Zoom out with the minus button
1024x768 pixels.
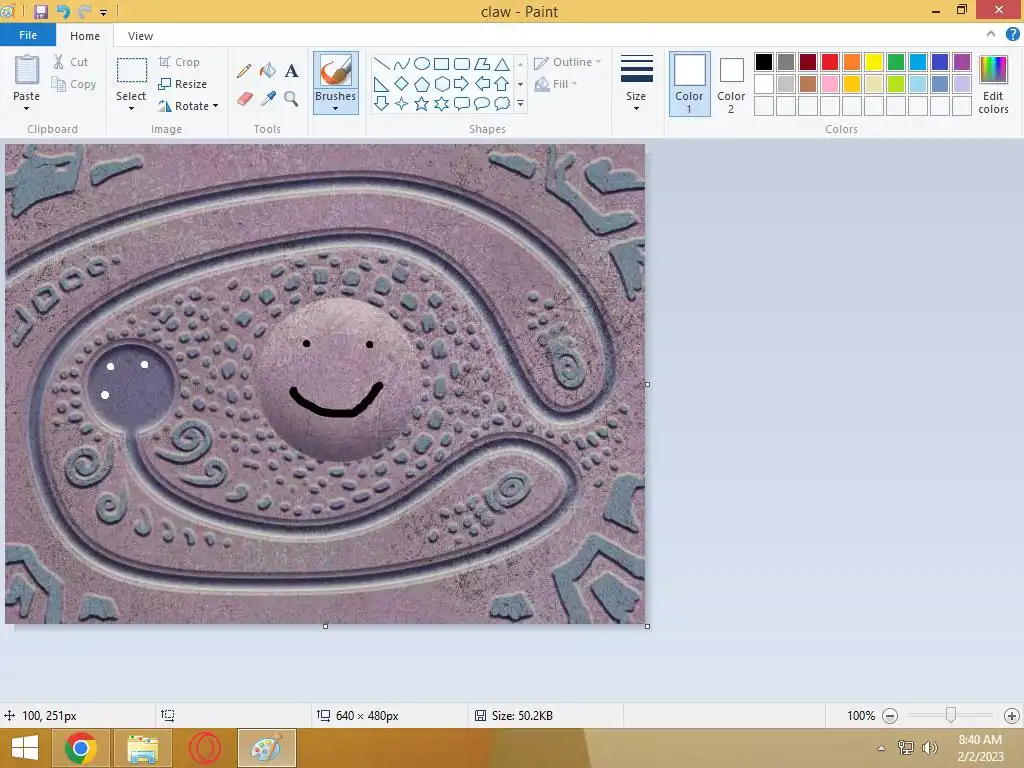889,716
